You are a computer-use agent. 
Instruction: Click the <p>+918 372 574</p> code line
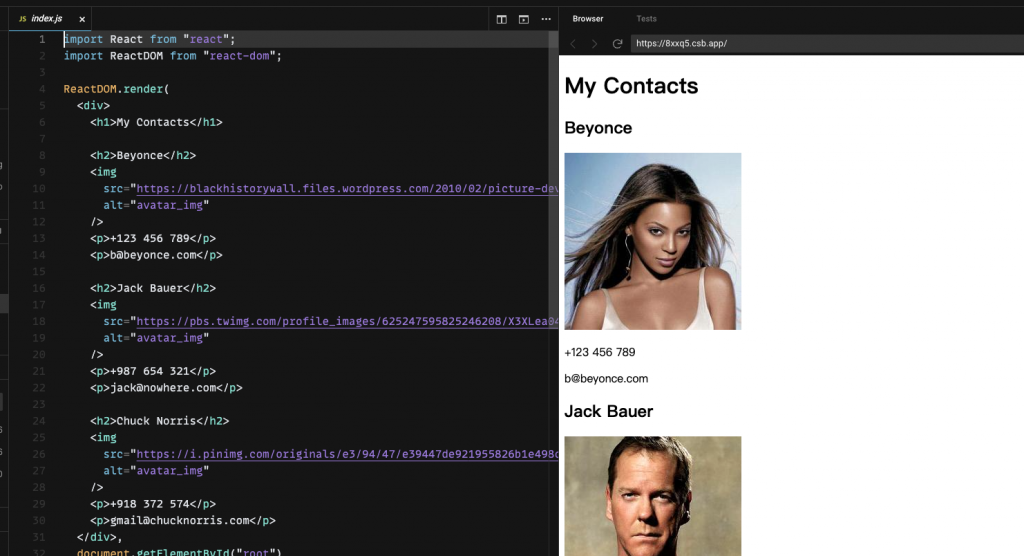(x=153, y=504)
